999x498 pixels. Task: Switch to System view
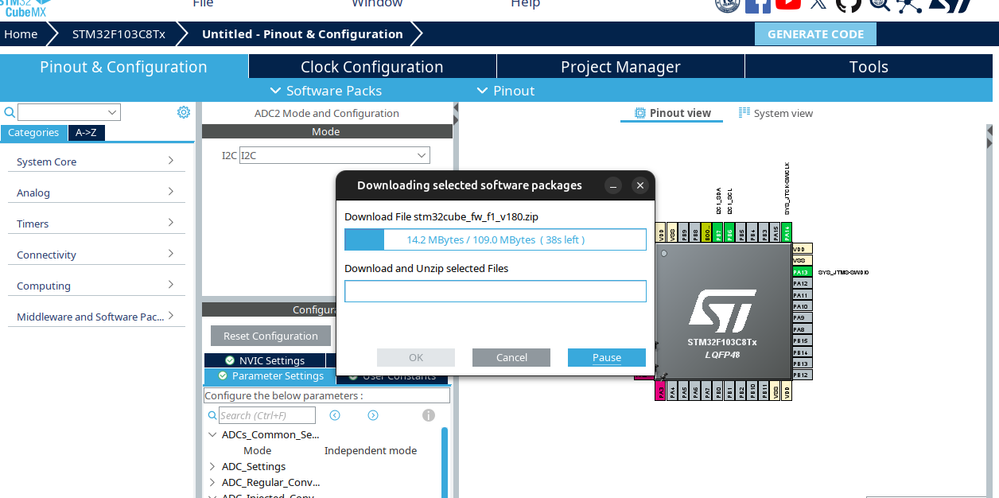point(776,113)
